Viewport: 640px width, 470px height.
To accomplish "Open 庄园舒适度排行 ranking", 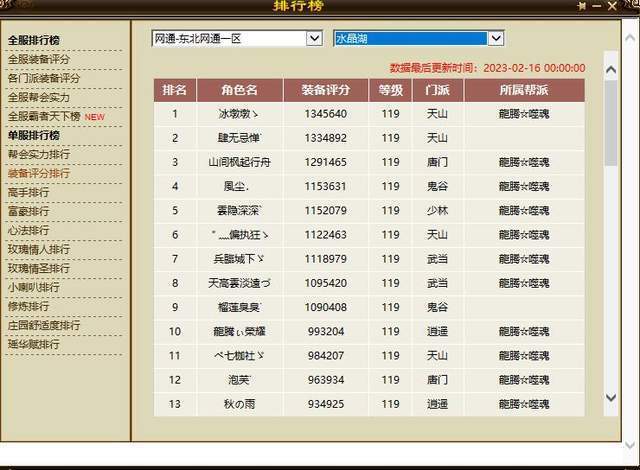I will click(x=44, y=326).
